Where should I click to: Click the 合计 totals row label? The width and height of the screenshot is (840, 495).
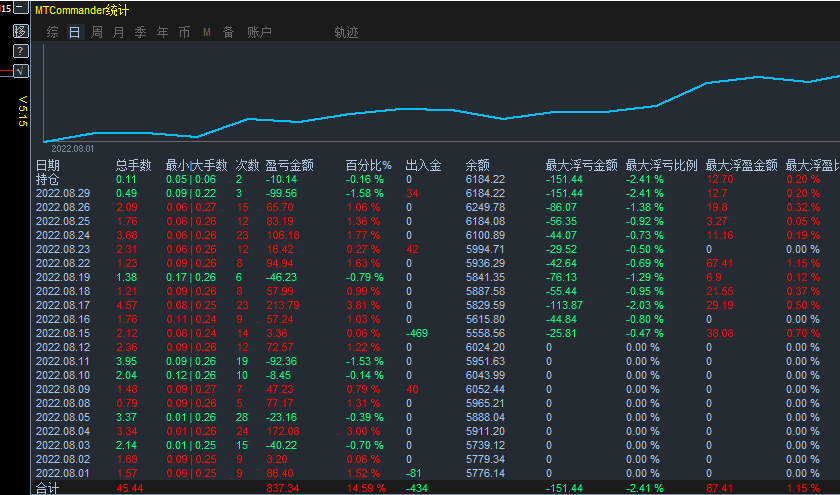click(48, 488)
